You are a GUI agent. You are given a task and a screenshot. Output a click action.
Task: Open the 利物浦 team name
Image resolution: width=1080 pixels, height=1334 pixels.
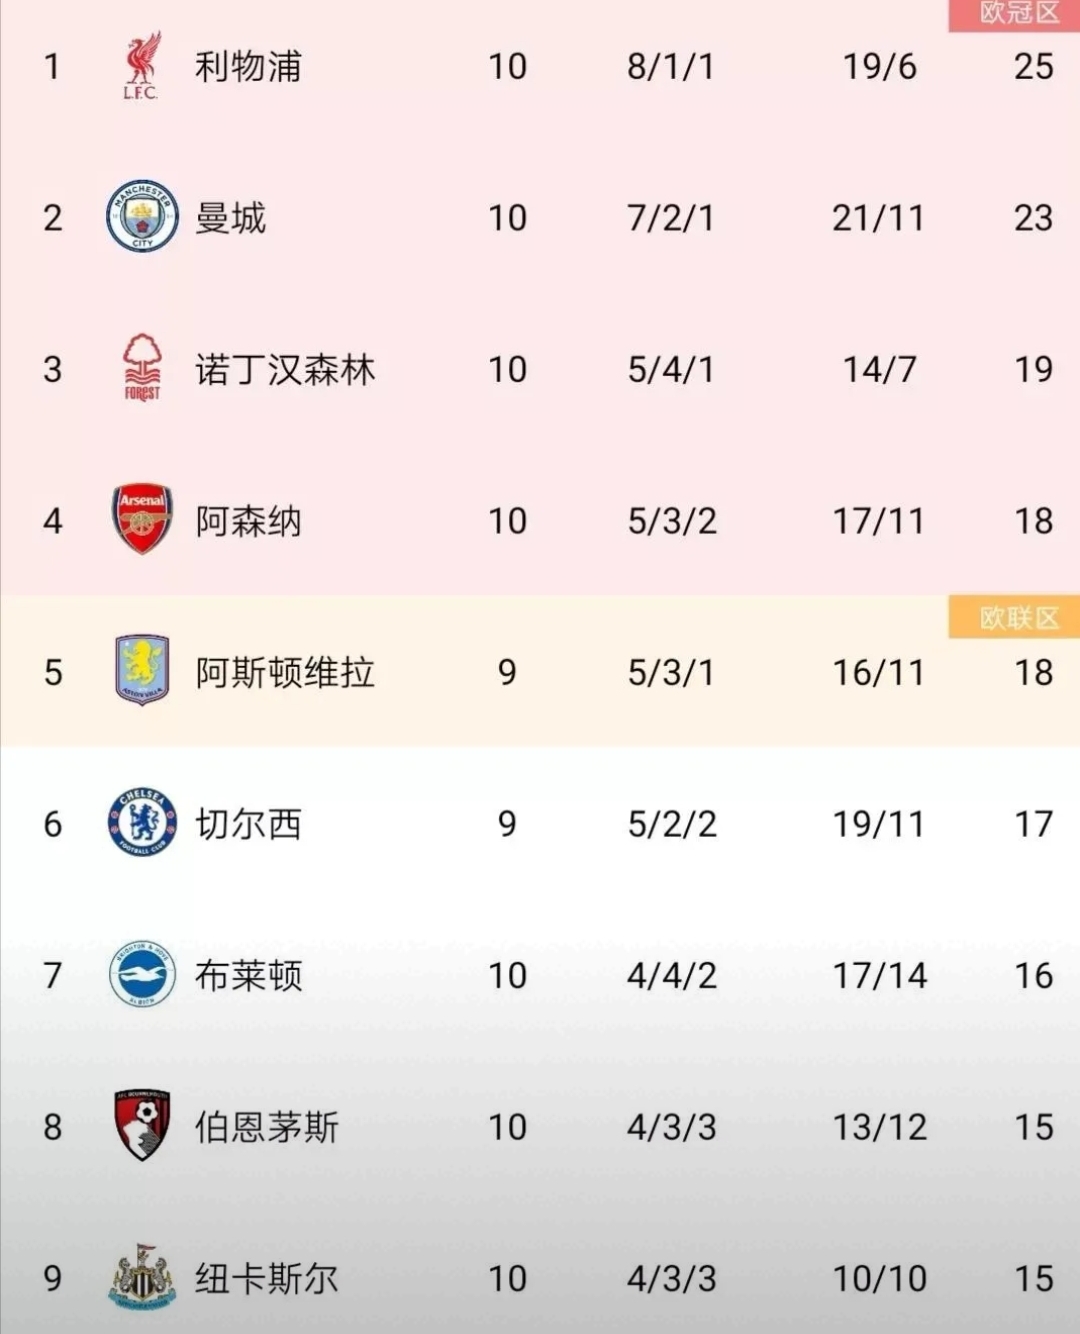[248, 67]
